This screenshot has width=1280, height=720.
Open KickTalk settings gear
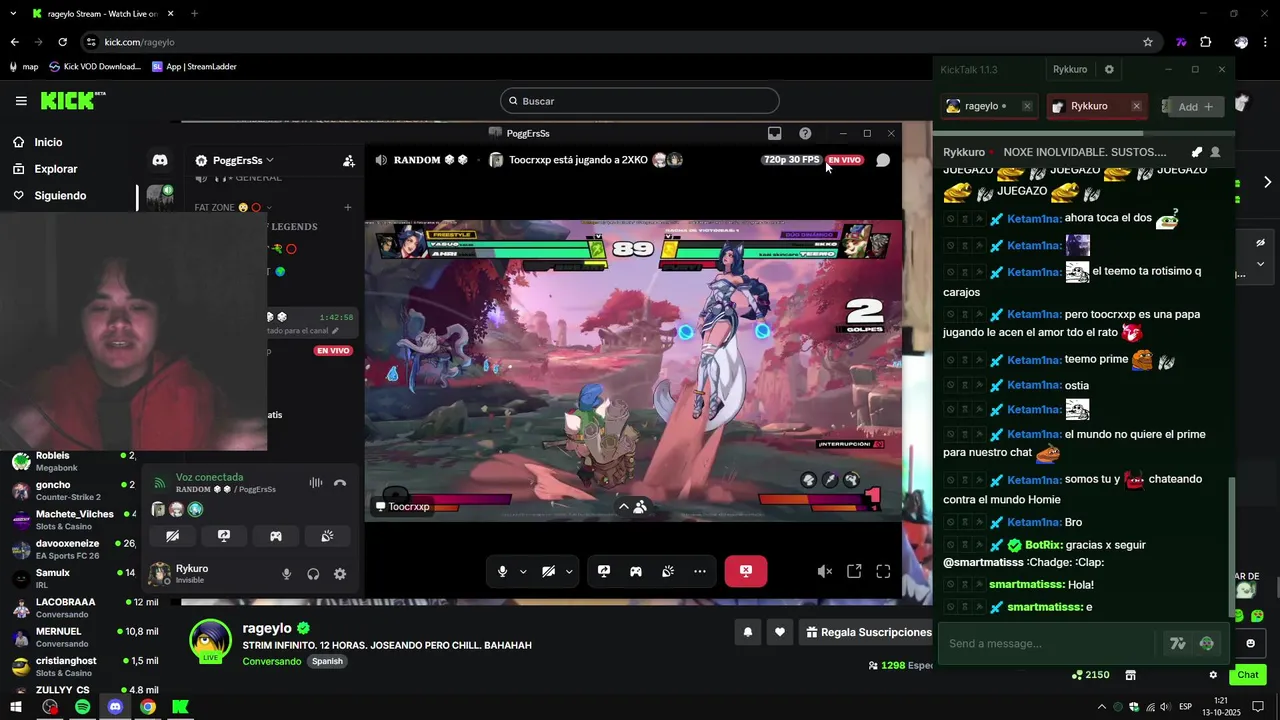tap(1109, 70)
